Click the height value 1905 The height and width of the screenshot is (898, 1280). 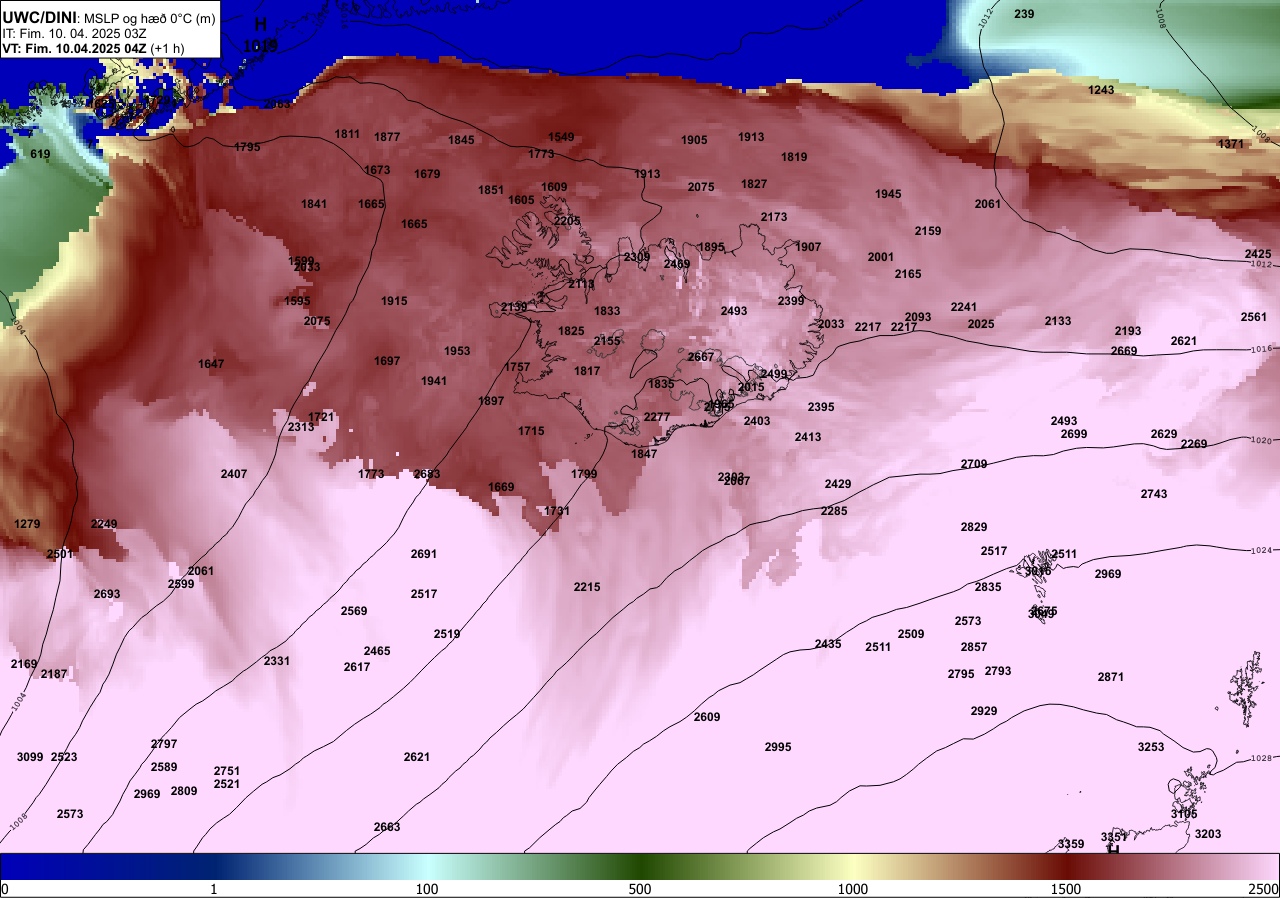(694, 140)
